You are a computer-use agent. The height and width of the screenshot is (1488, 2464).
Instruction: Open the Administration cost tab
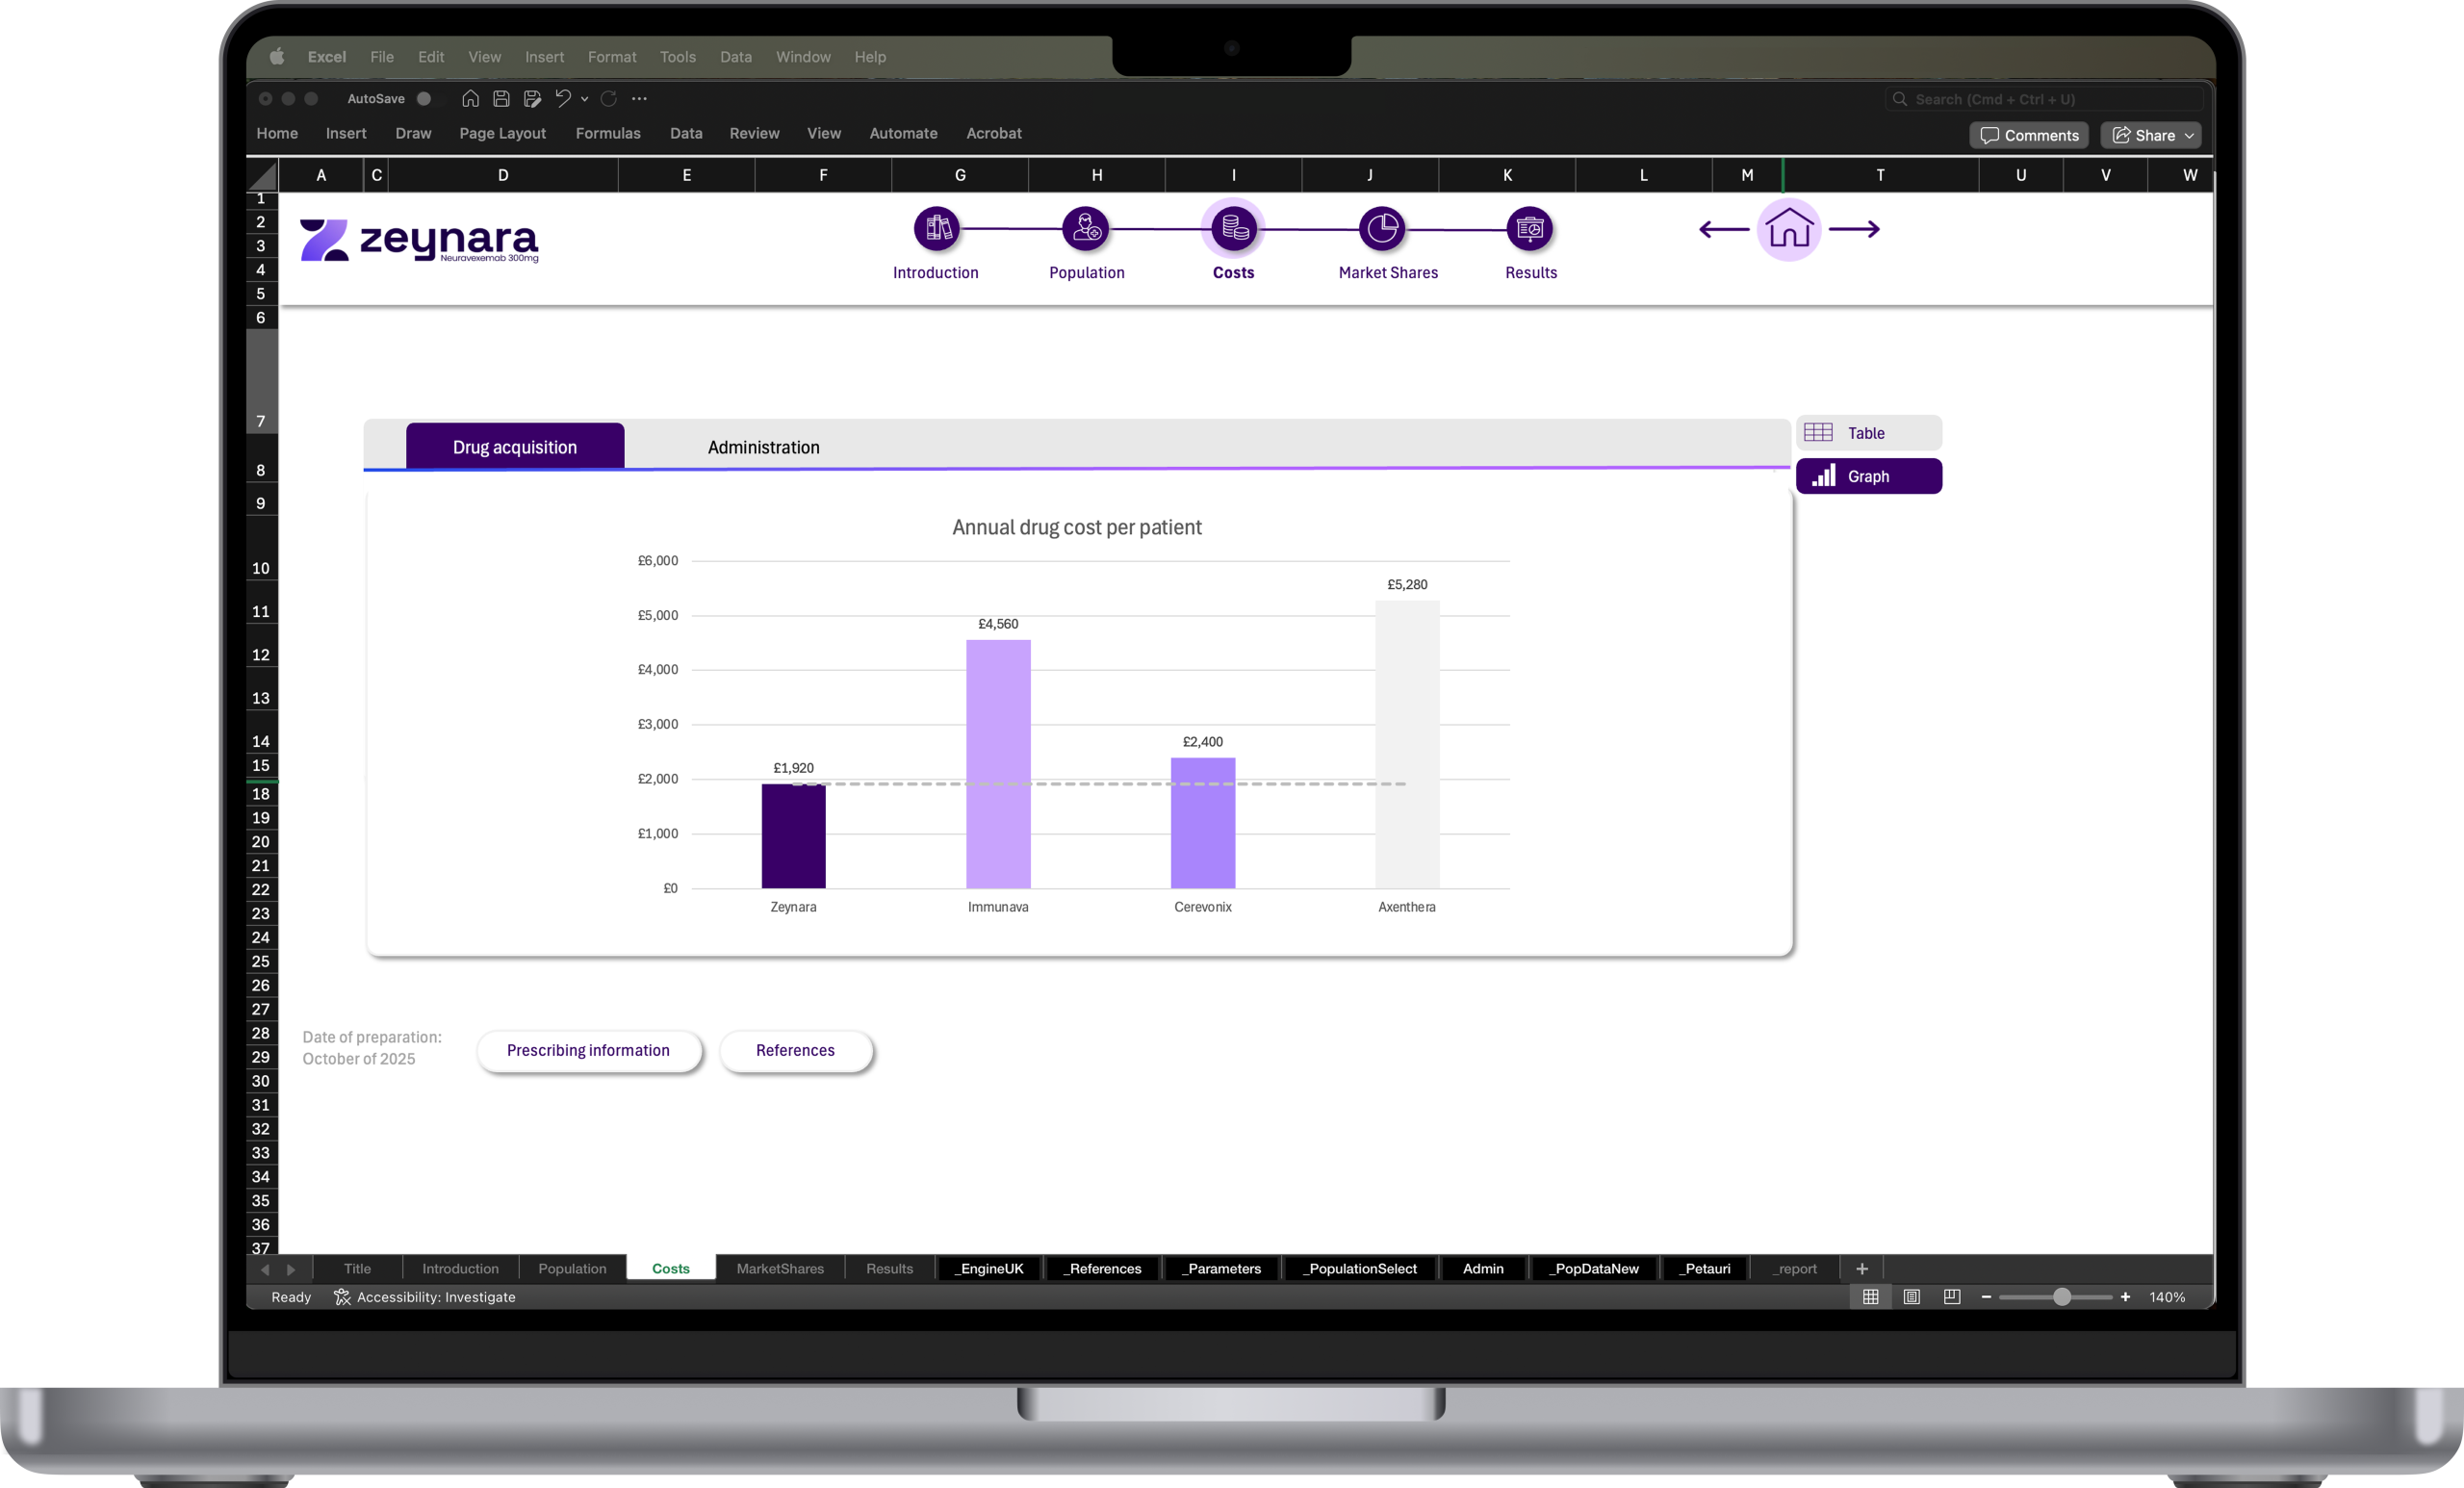[763, 447]
